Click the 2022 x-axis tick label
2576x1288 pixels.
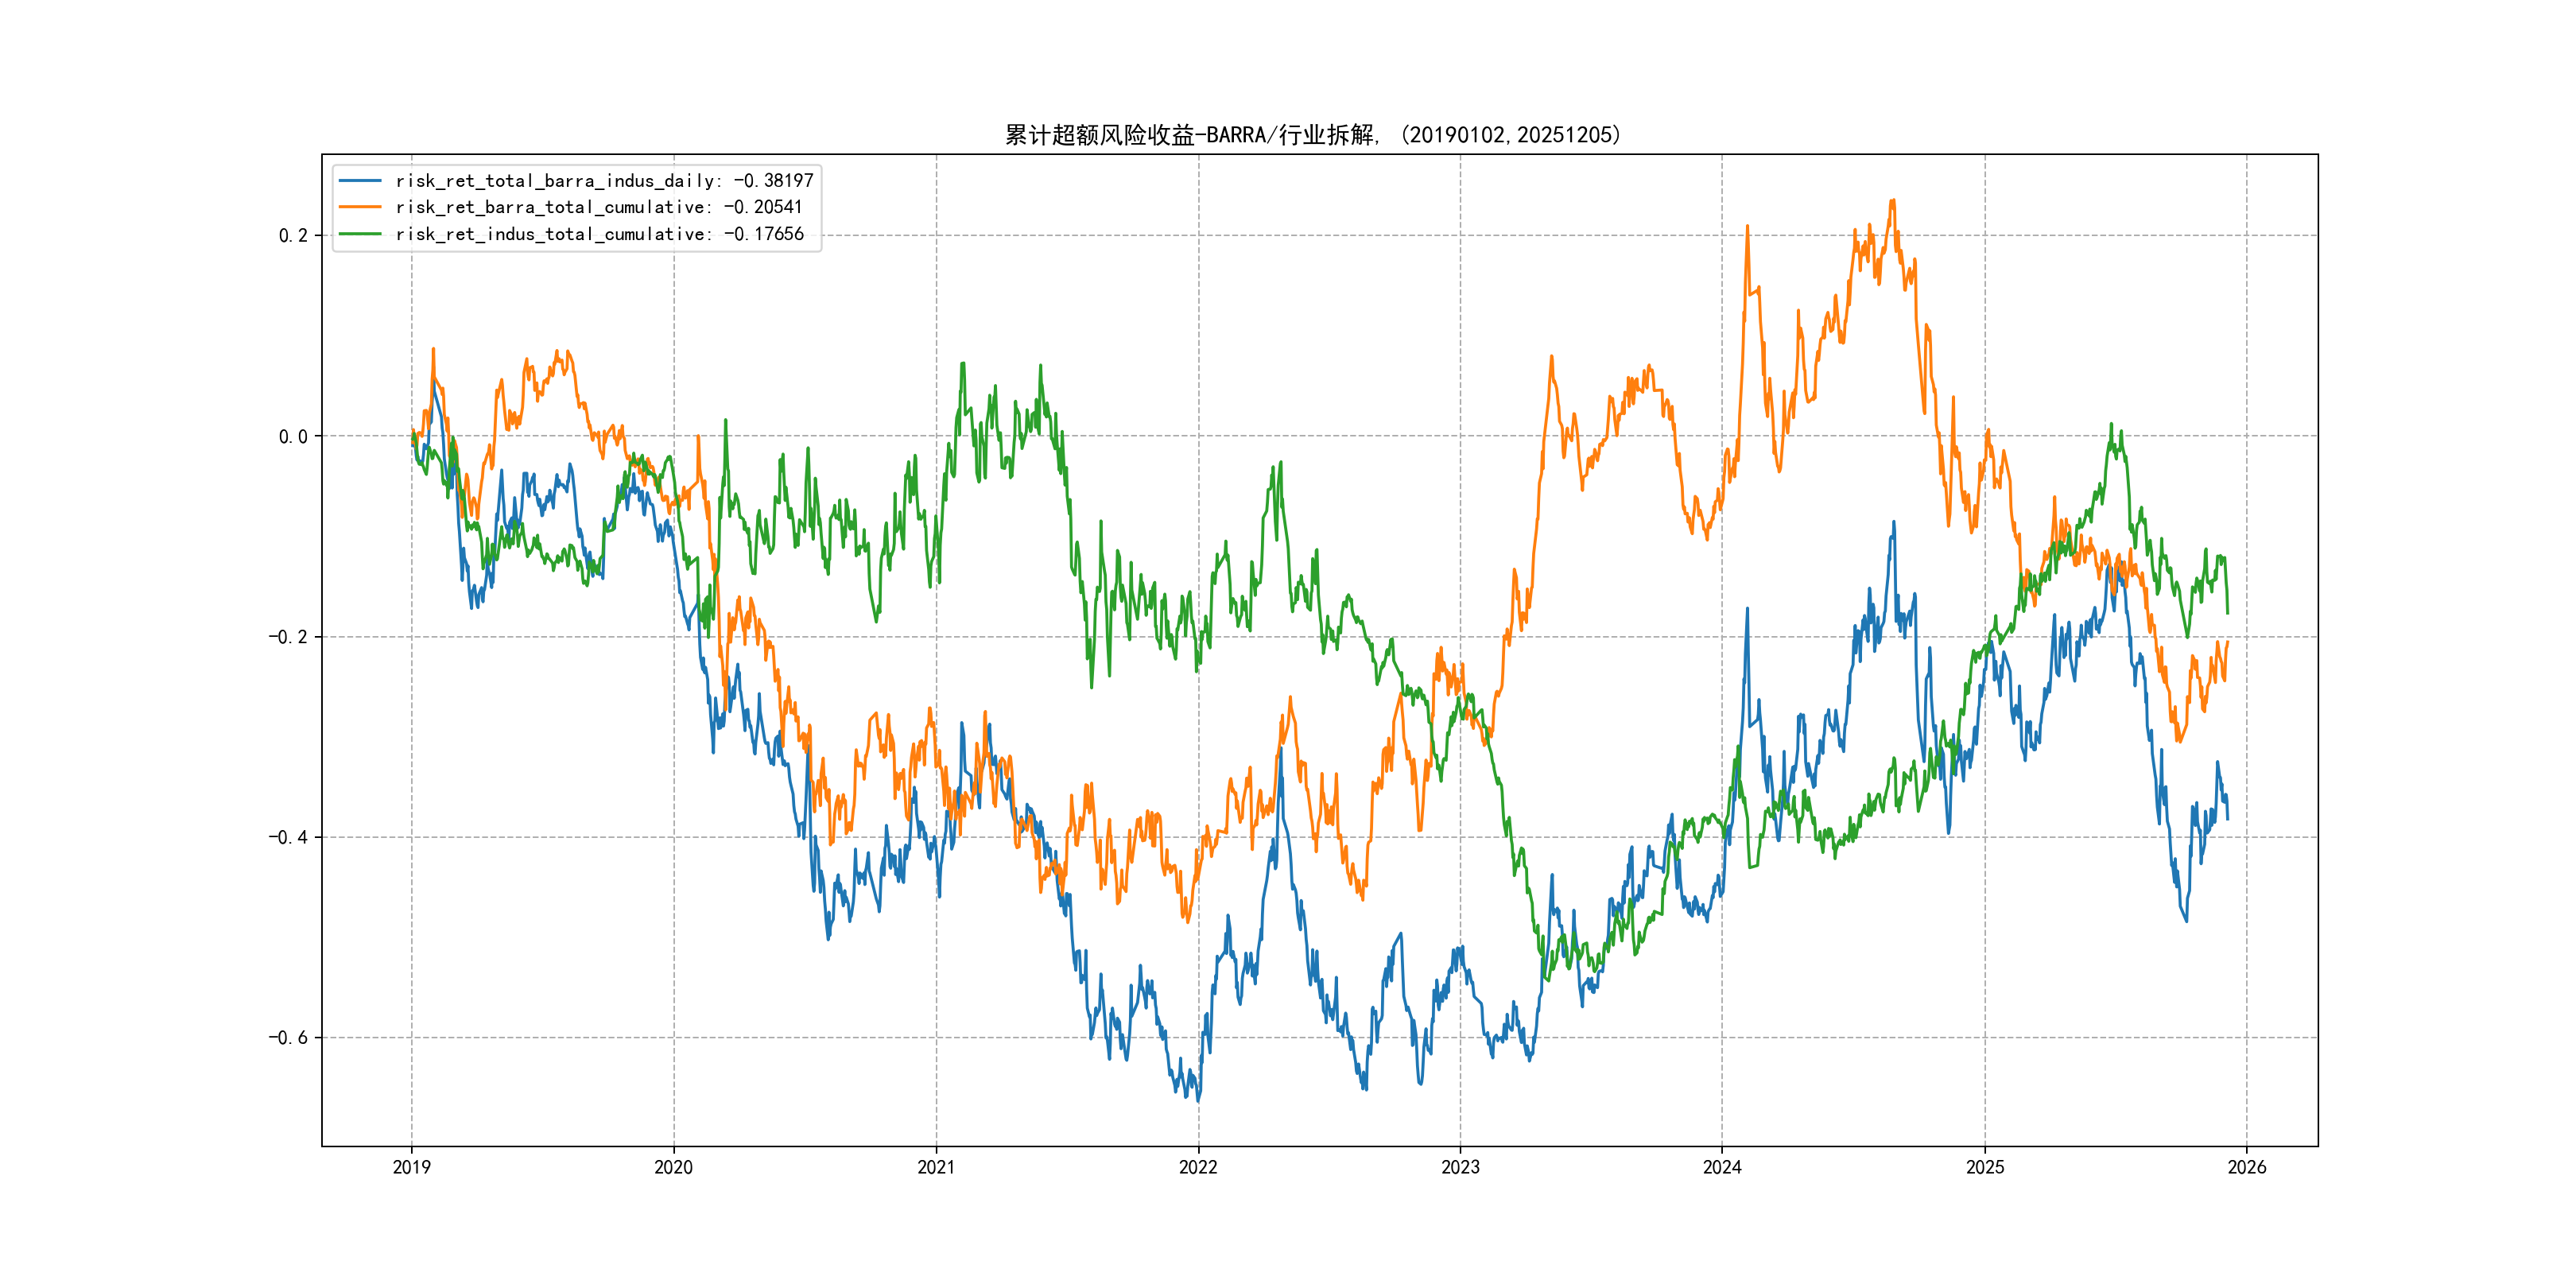pos(1198,1167)
